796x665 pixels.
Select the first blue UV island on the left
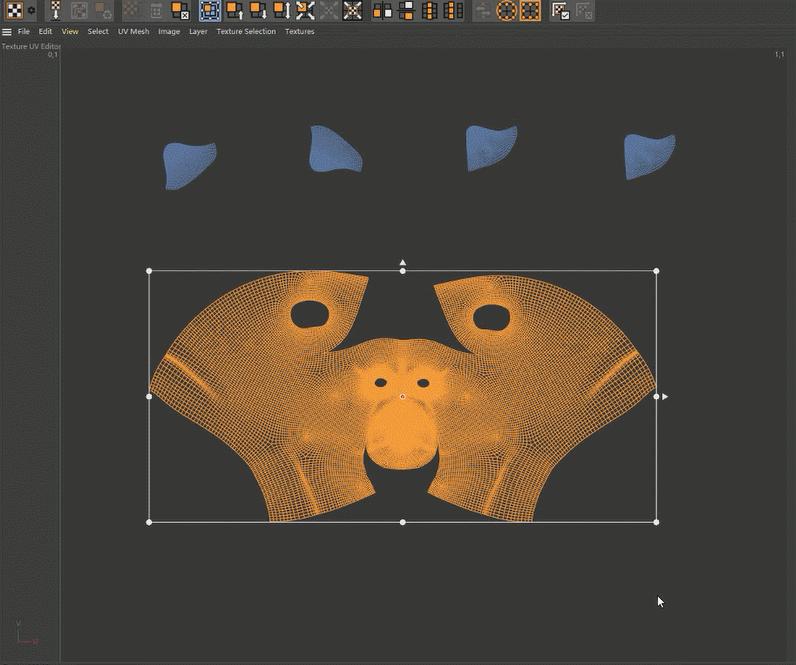coord(188,165)
